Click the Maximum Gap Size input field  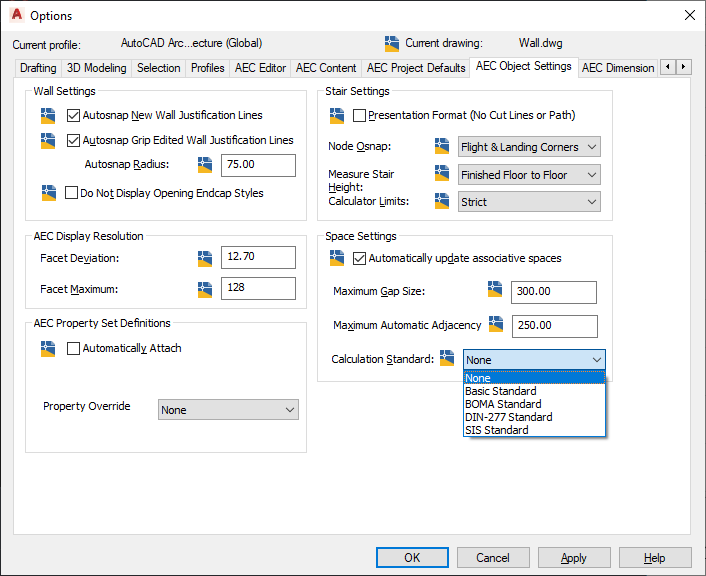tap(554, 292)
